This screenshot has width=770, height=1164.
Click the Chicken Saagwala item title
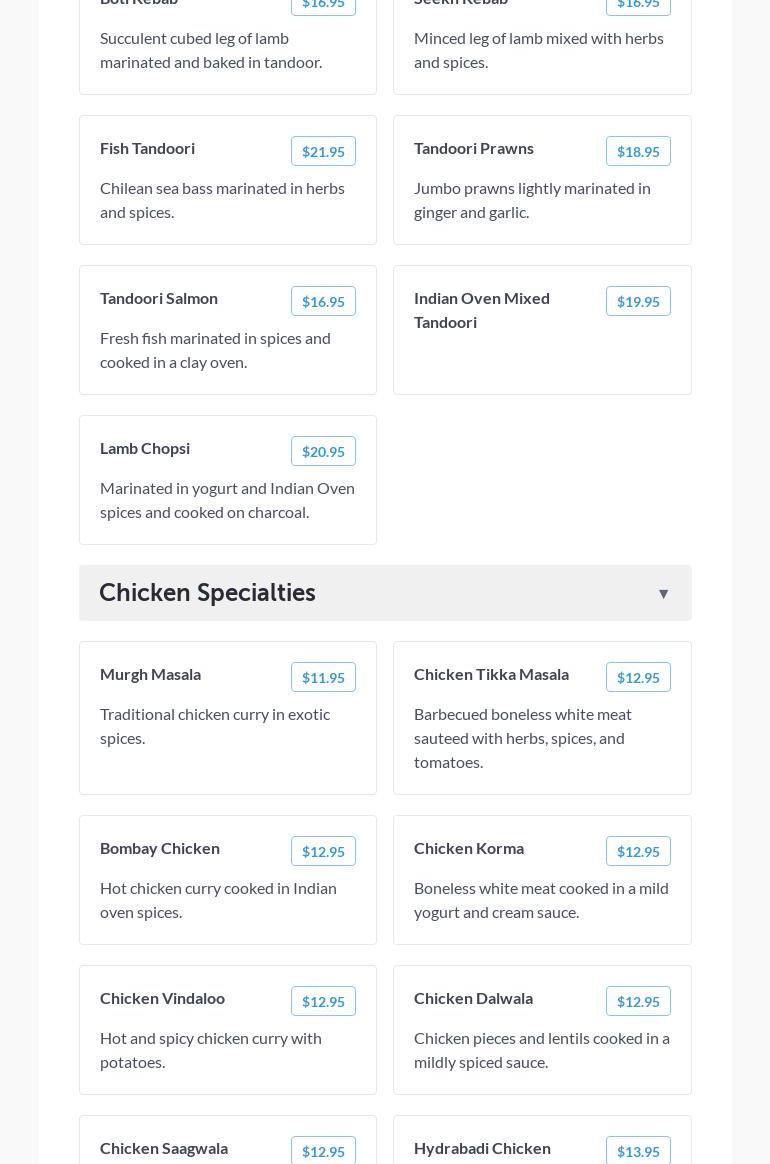click(164, 1148)
